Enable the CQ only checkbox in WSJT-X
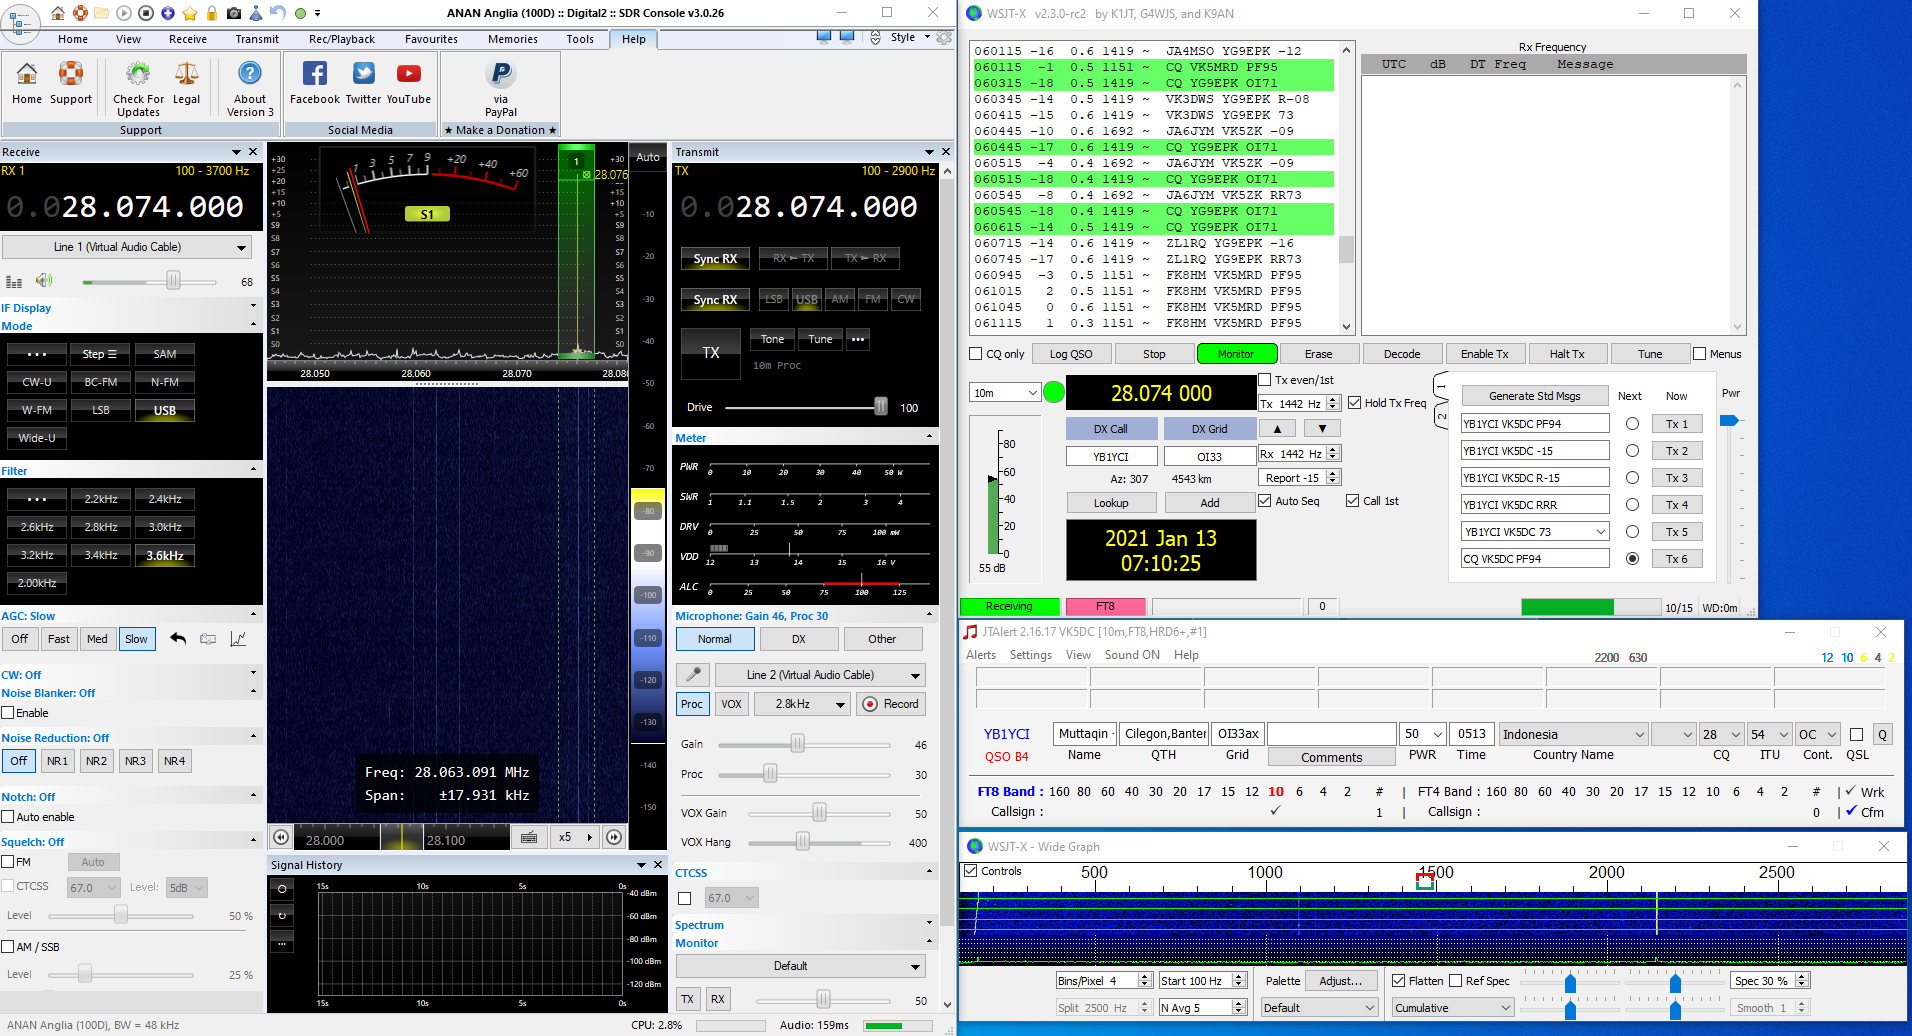Image resolution: width=1912 pixels, height=1036 pixels. [975, 353]
